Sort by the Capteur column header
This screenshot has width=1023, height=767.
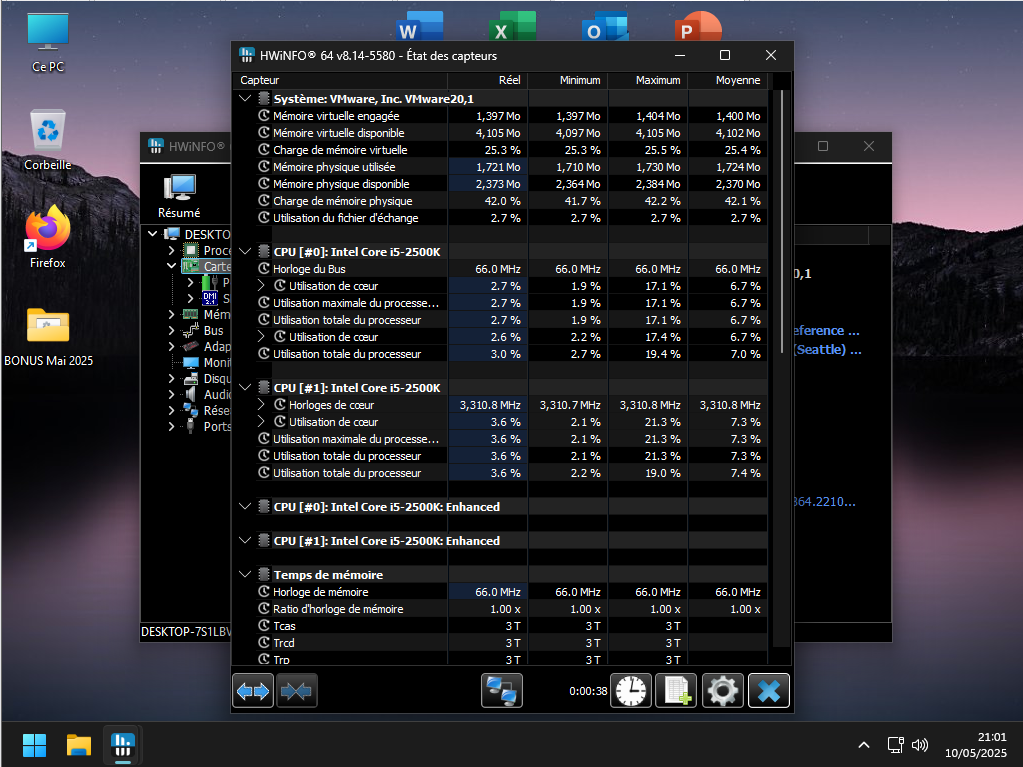(341, 80)
